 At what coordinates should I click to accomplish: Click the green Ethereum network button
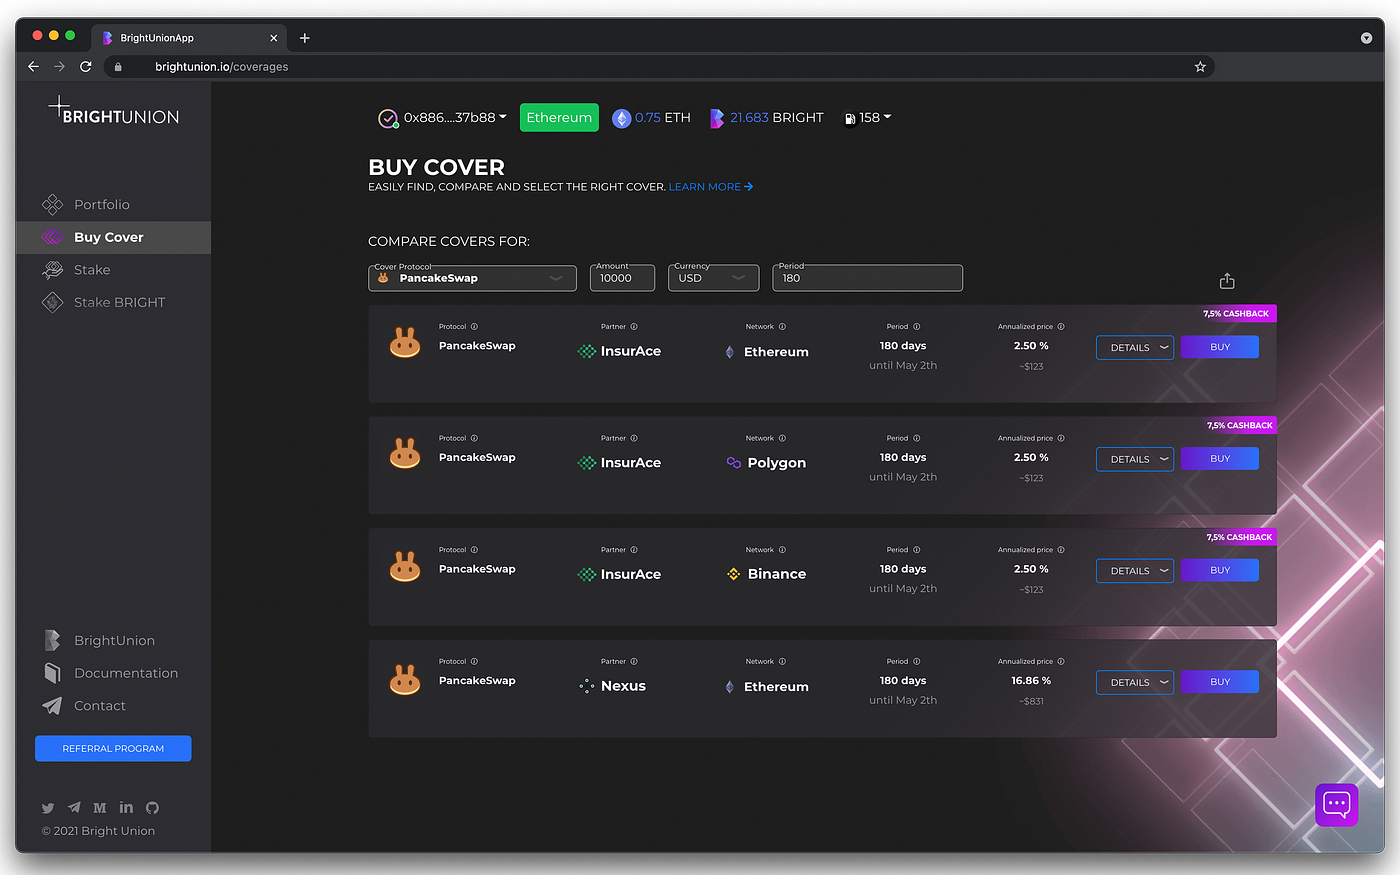point(559,118)
